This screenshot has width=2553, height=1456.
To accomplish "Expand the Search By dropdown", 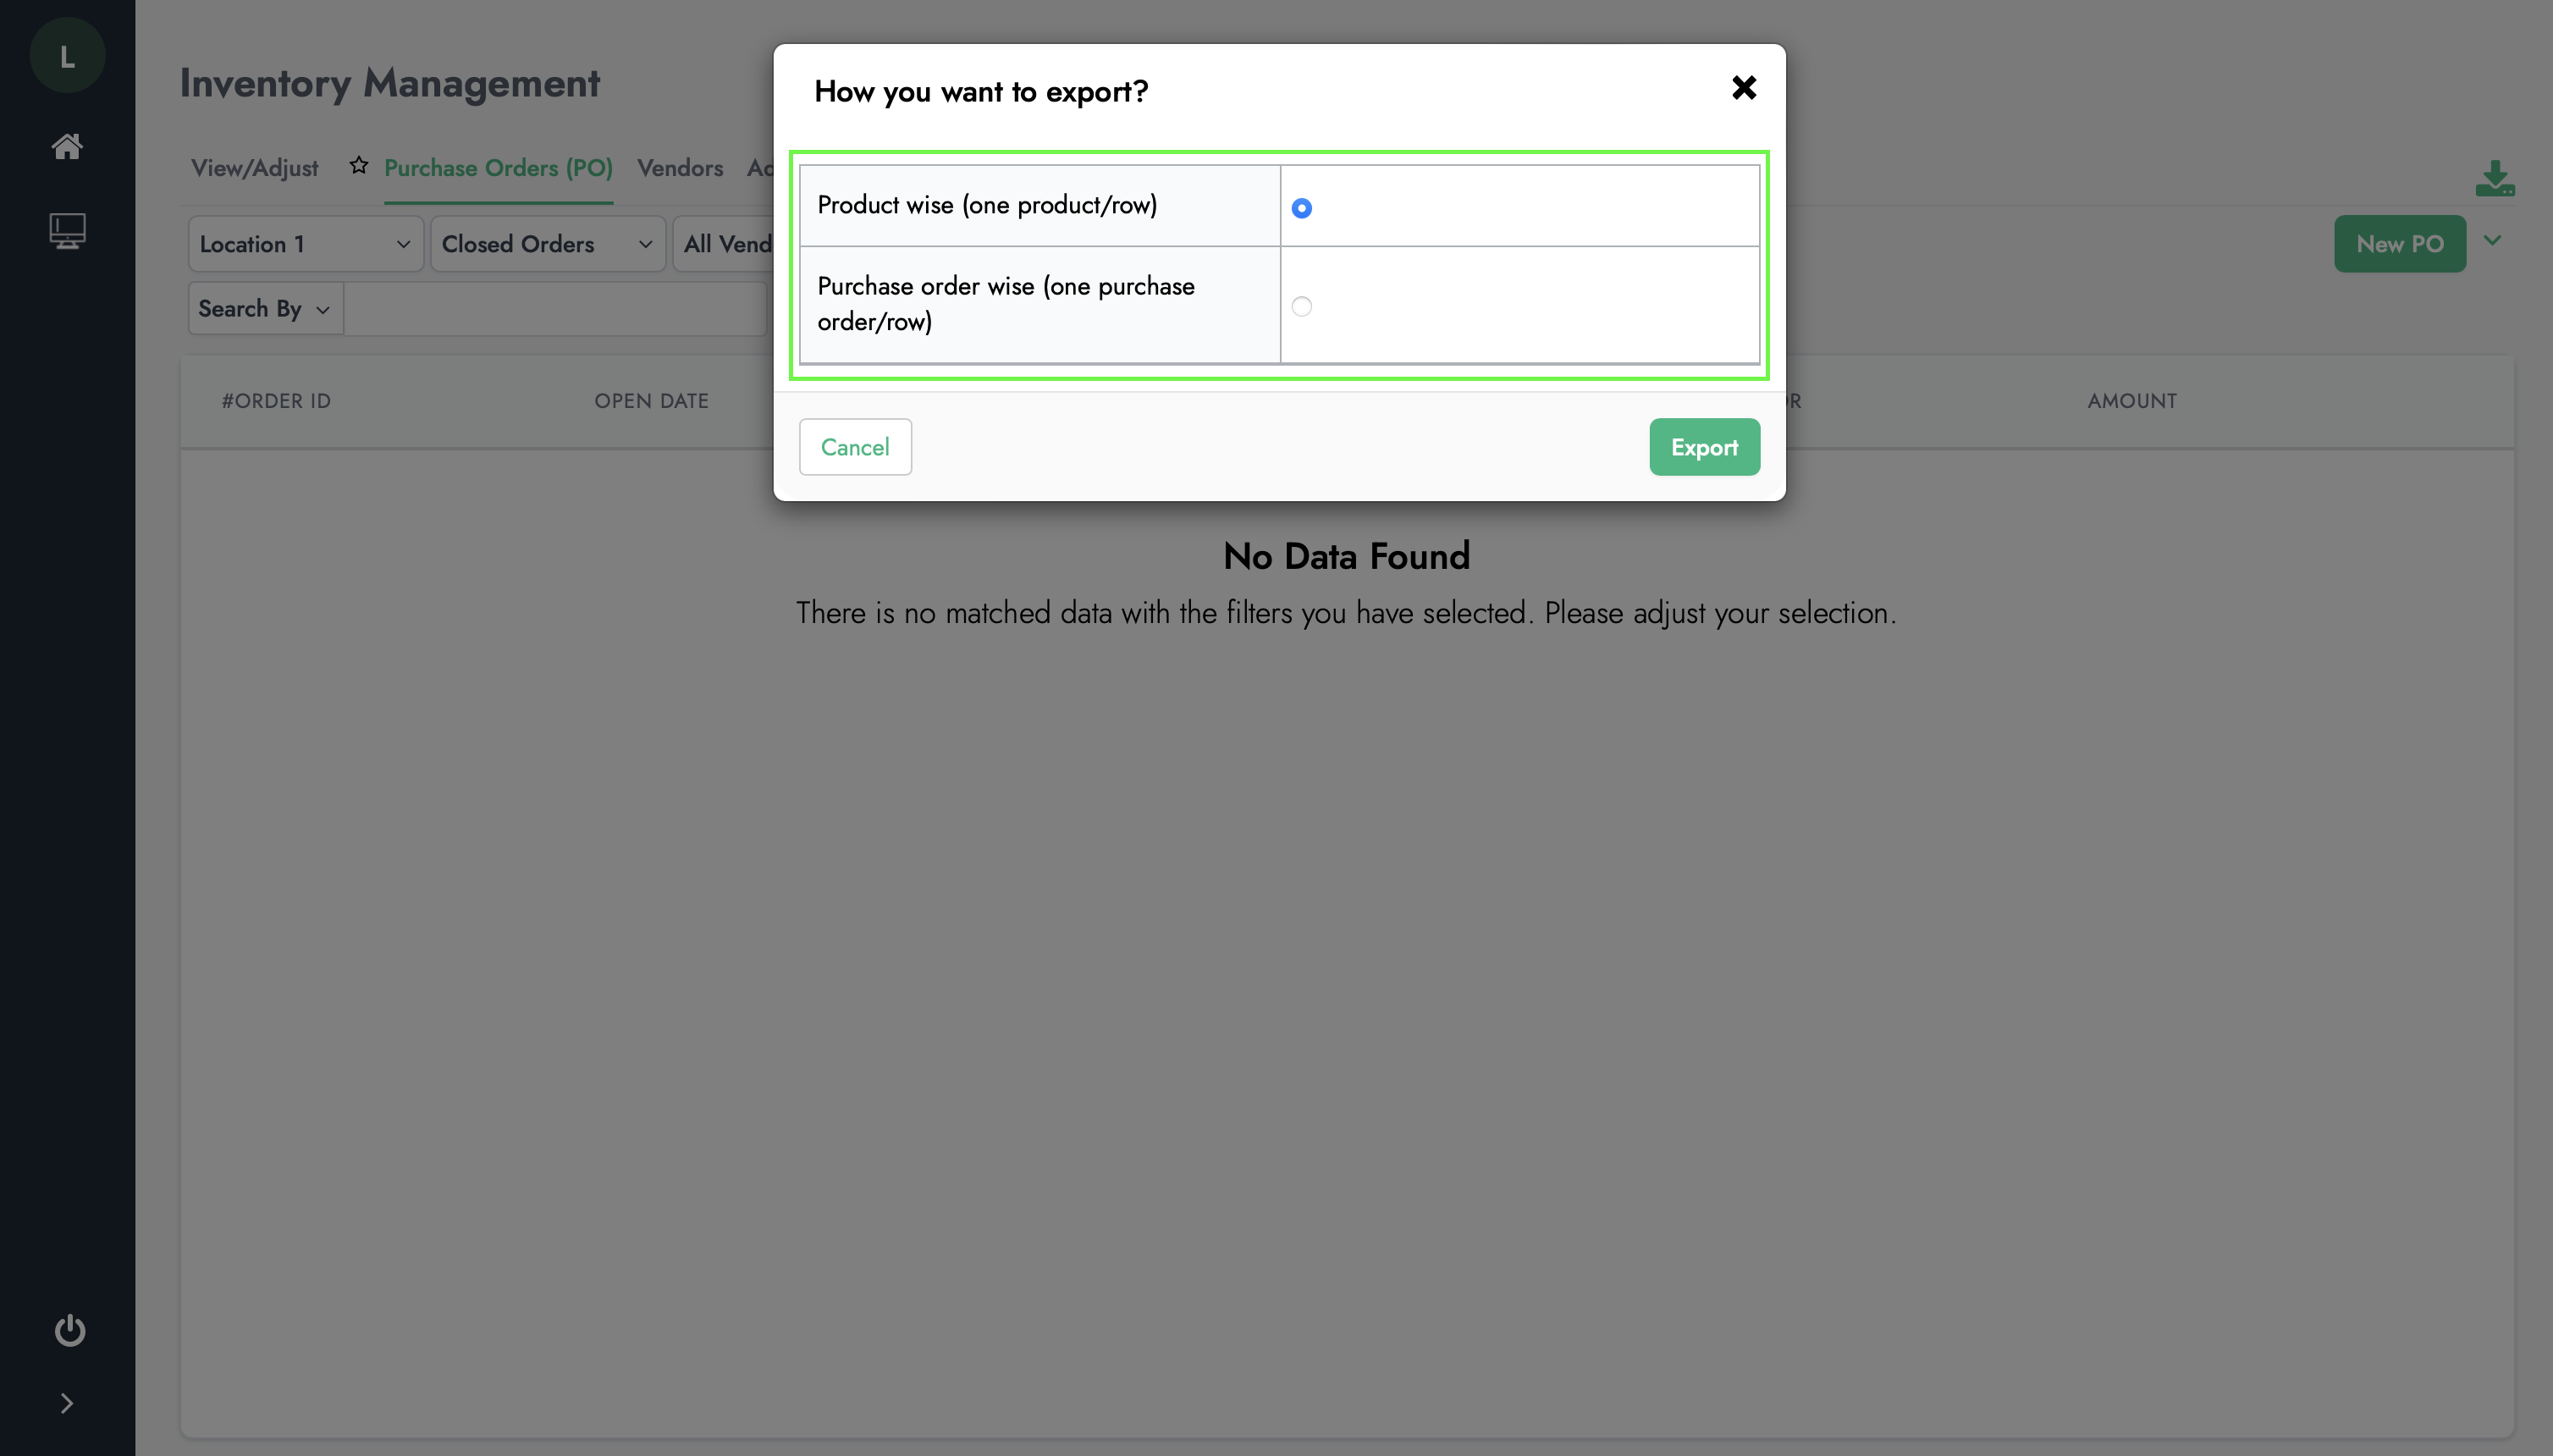I will click(265, 309).
